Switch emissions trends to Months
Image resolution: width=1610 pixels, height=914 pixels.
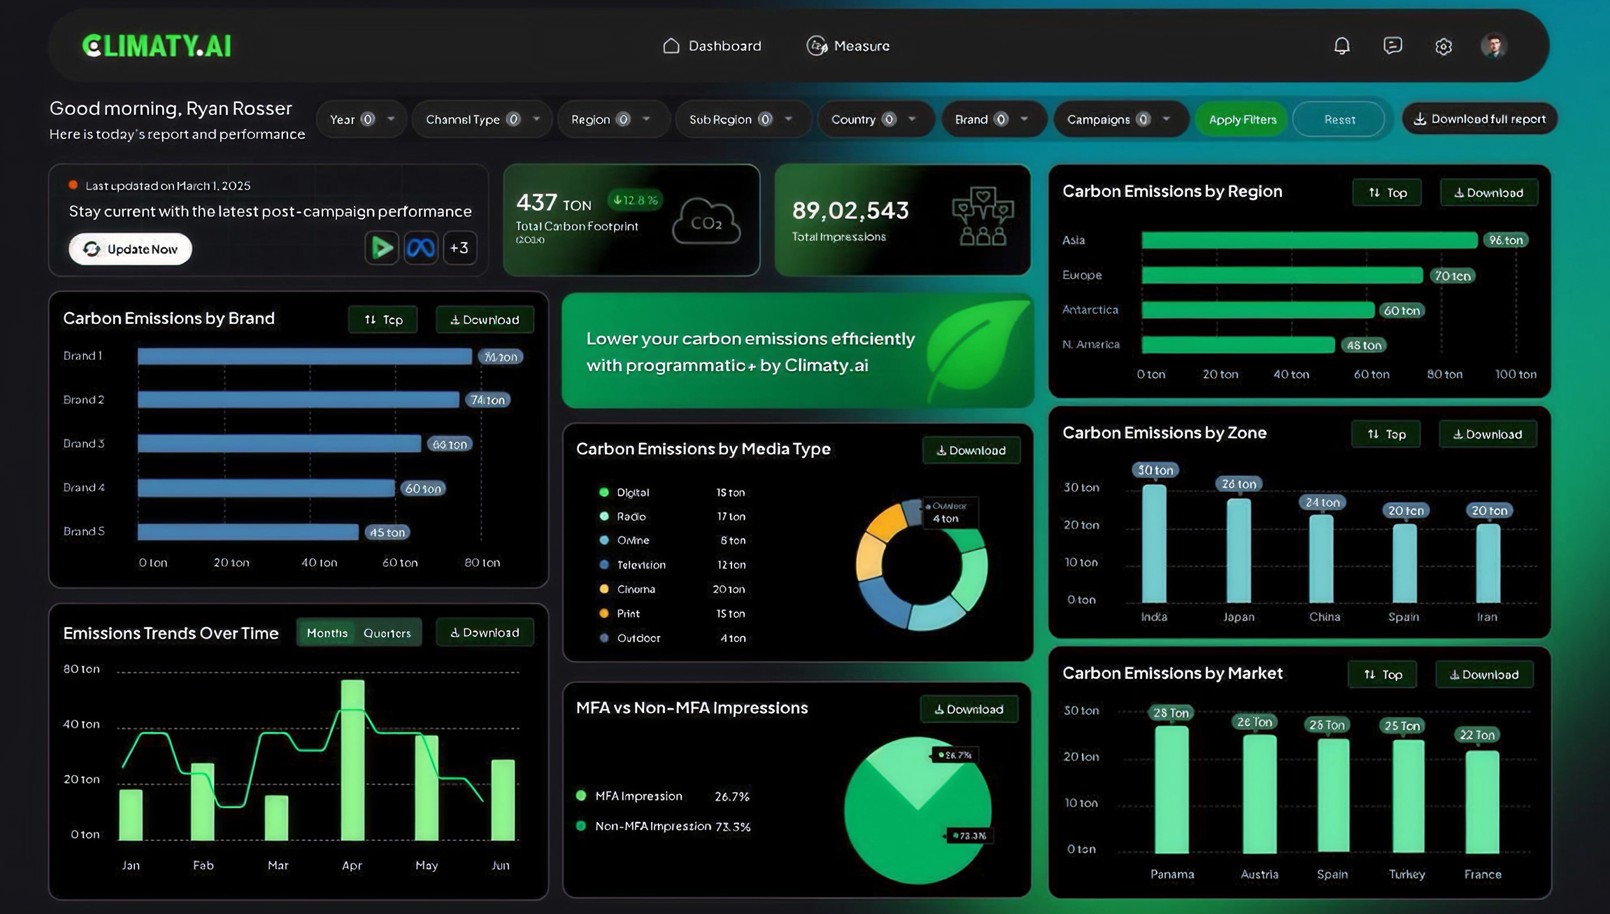click(327, 633)
